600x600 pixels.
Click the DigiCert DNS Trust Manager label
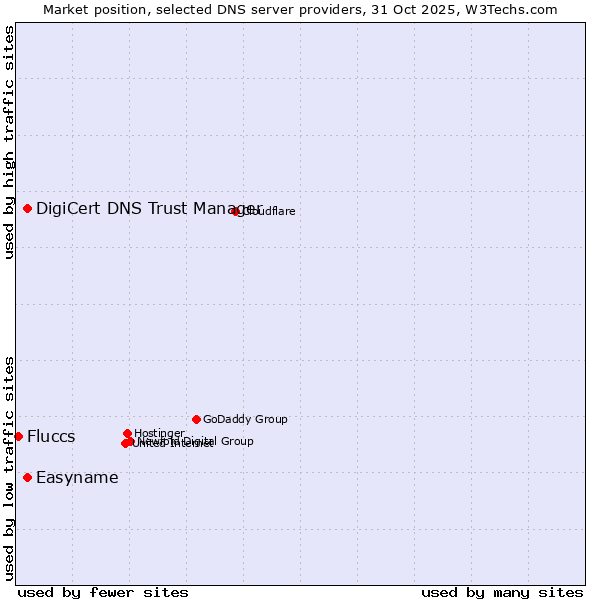point(148,208)
